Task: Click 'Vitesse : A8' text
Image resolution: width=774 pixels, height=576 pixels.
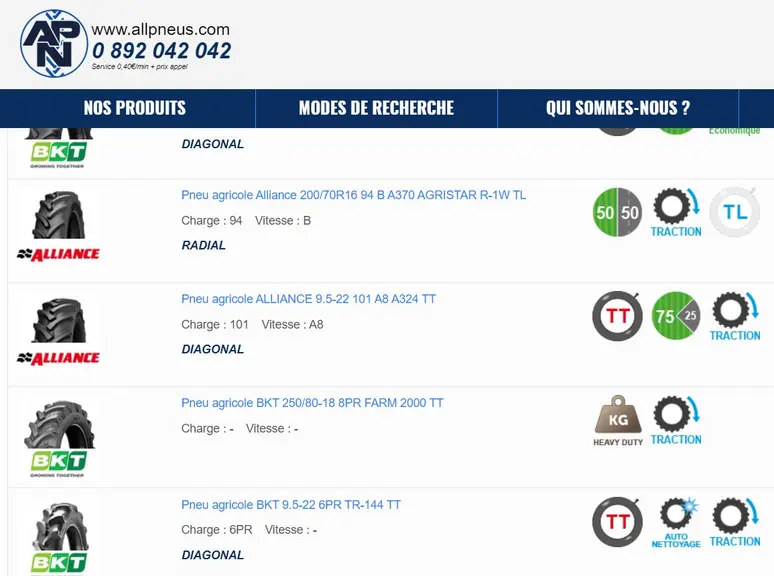Action: [293, 325]
